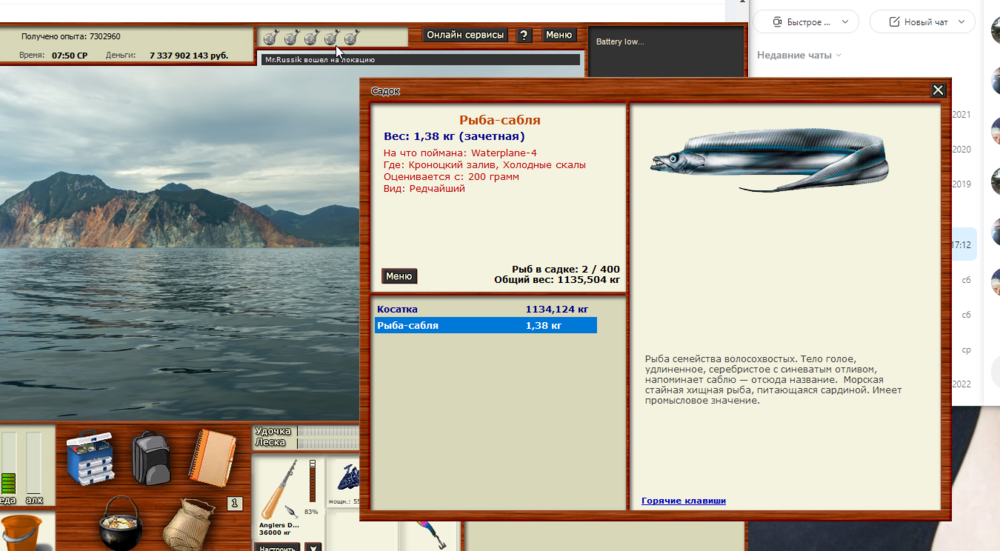Click the 2021 chat entry in sidebar

coord(961,115)
